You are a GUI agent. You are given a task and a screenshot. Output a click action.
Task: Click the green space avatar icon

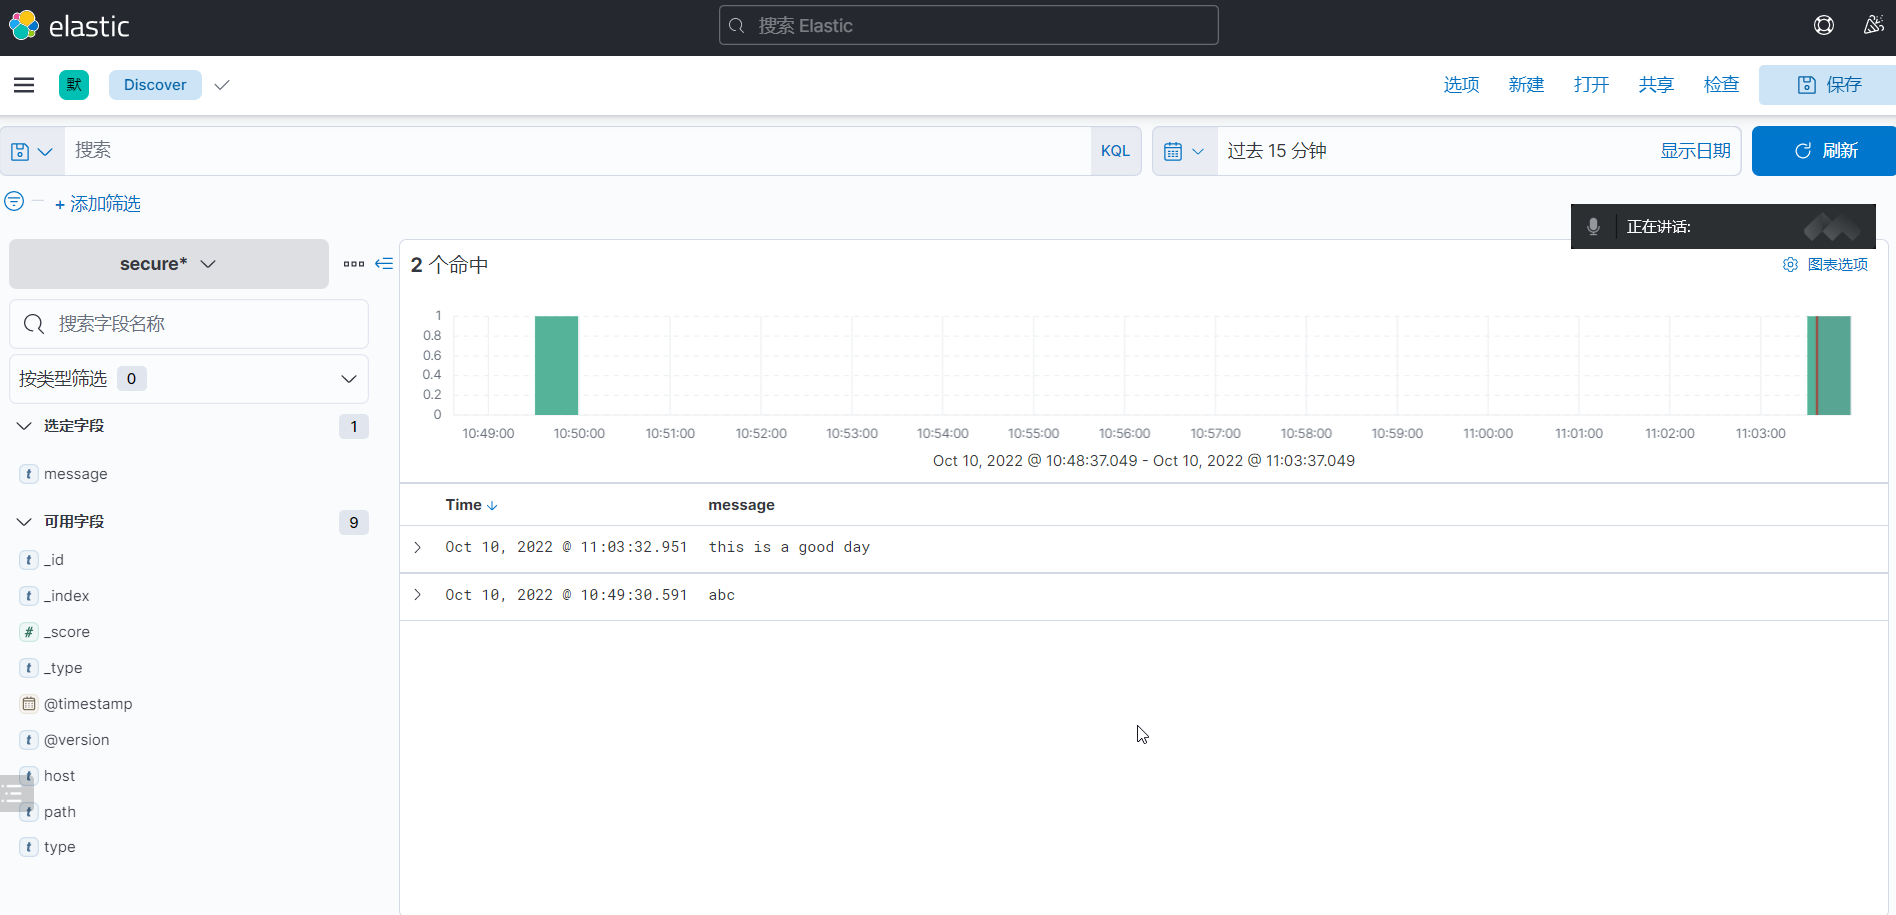tap(74, 85)
